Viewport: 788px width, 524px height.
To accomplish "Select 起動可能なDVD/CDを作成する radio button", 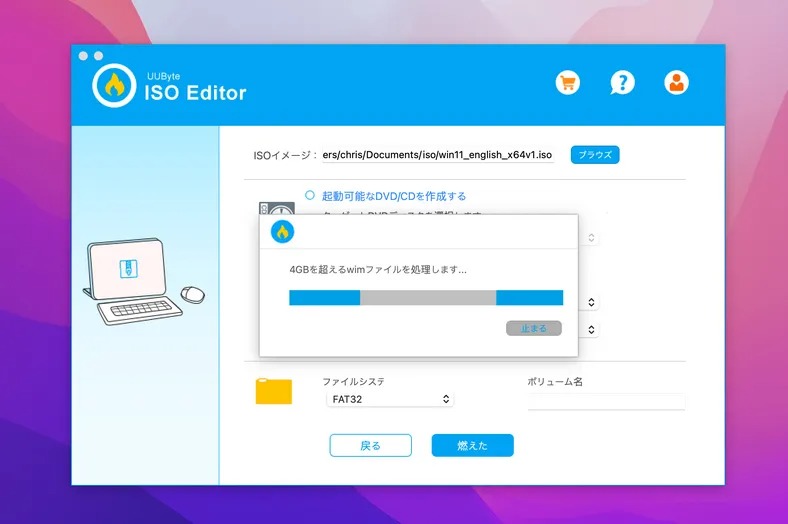I will click(310, 195).
